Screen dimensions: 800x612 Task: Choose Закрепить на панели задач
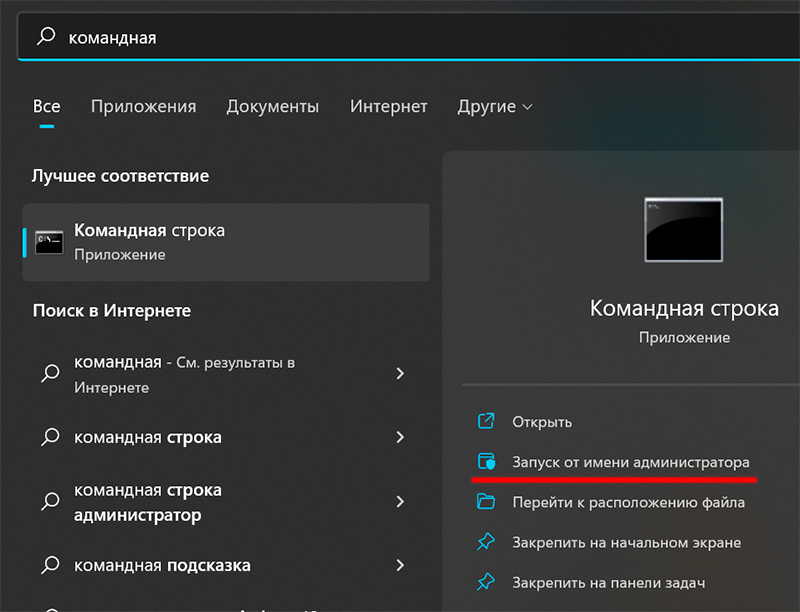tap(609, 582)
